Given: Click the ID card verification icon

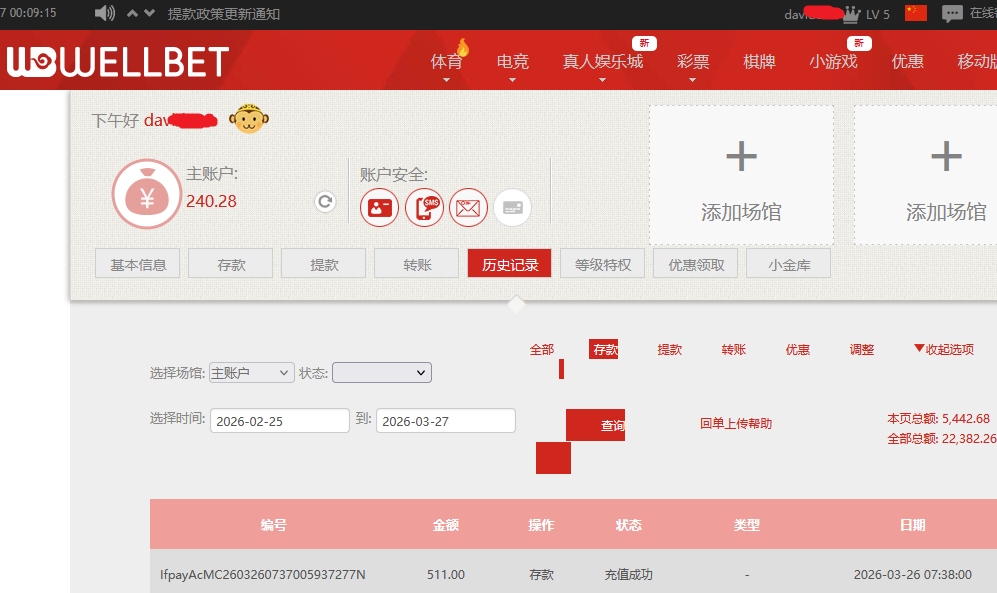Looking at the screenshot, I should pyautogui.click(x=379, y=207).
